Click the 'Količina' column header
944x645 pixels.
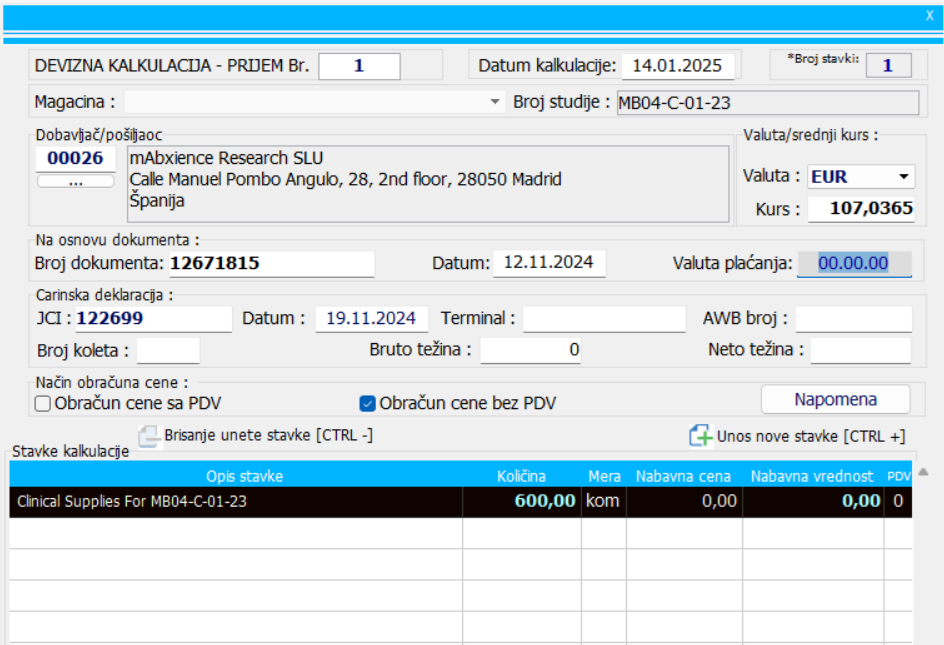(521, 476)
